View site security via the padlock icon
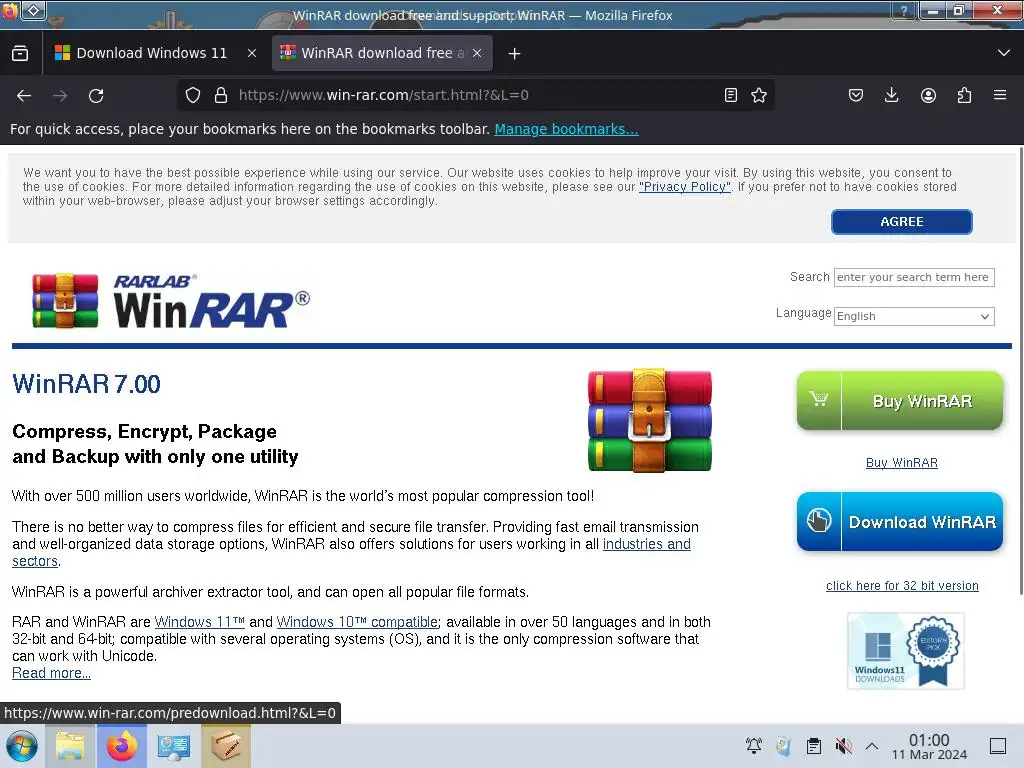Screen dimensions: 1024x768 tap(221, 95)
